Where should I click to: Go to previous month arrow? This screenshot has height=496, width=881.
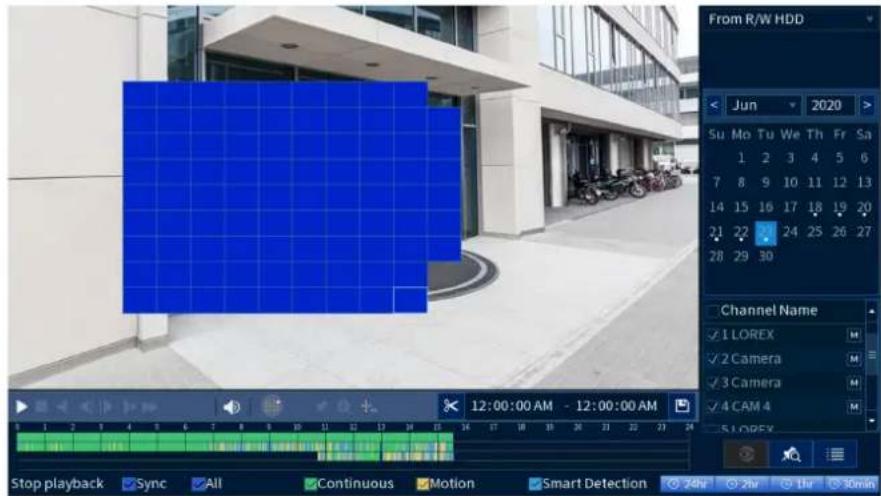click(714, 105)
